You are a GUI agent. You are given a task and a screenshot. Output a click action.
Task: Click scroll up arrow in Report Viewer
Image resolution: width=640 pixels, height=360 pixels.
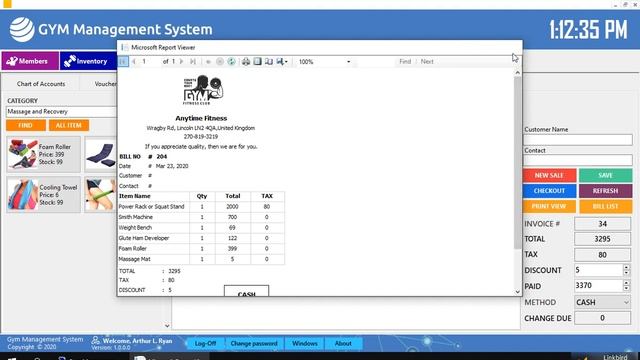click(x=518, y=72)
